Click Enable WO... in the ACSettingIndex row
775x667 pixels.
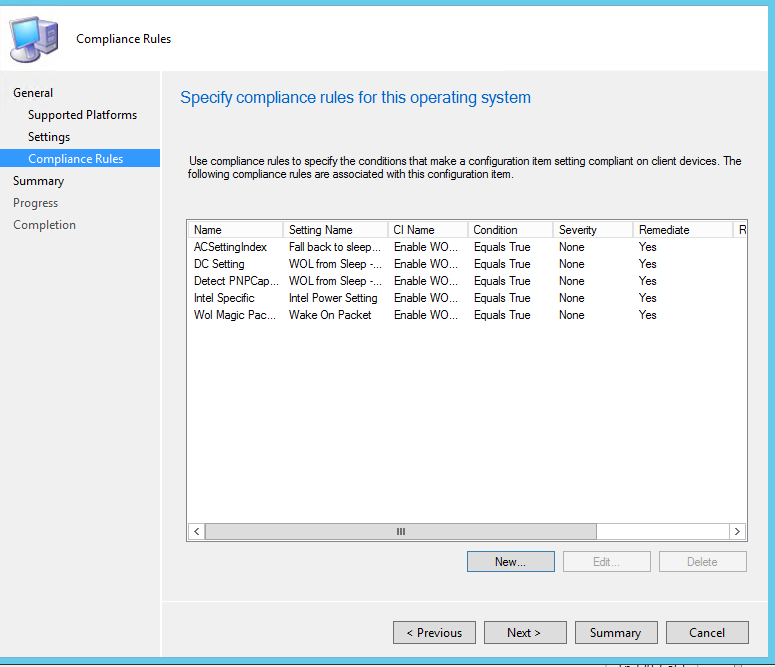click(426, 247)
